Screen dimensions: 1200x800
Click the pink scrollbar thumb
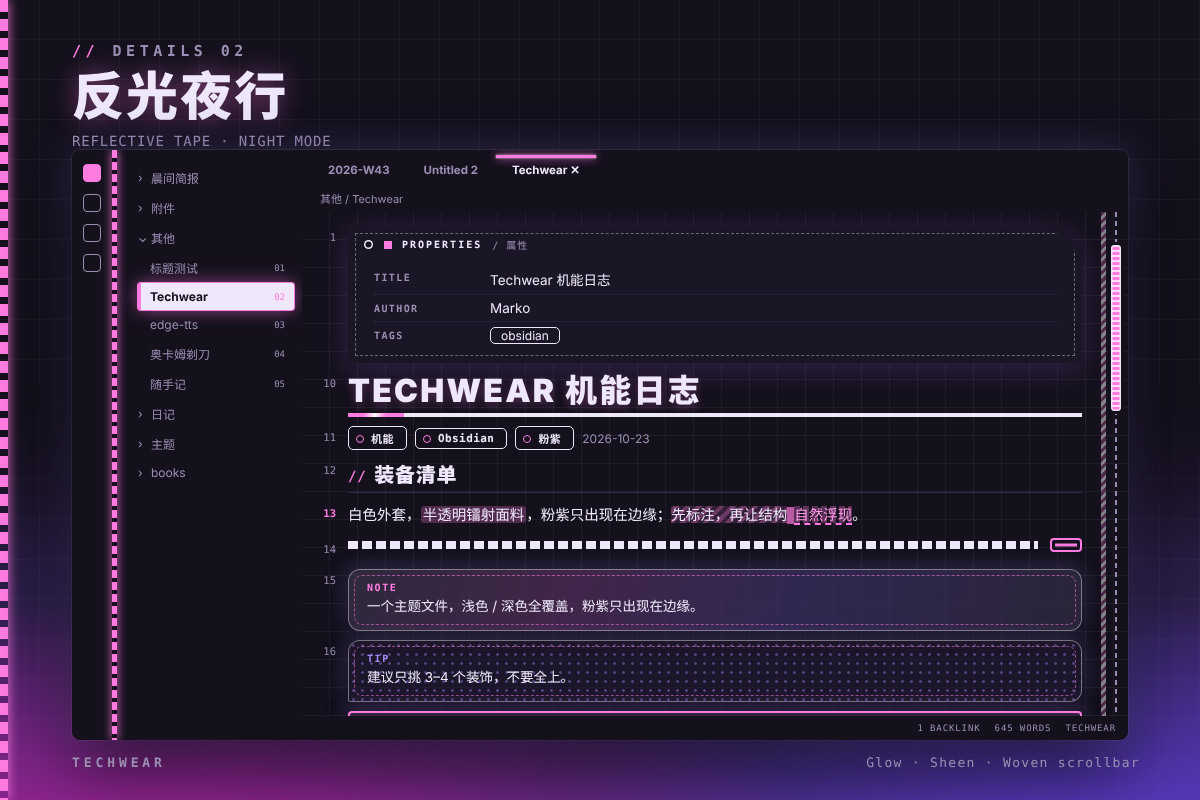pos(1116,328)
